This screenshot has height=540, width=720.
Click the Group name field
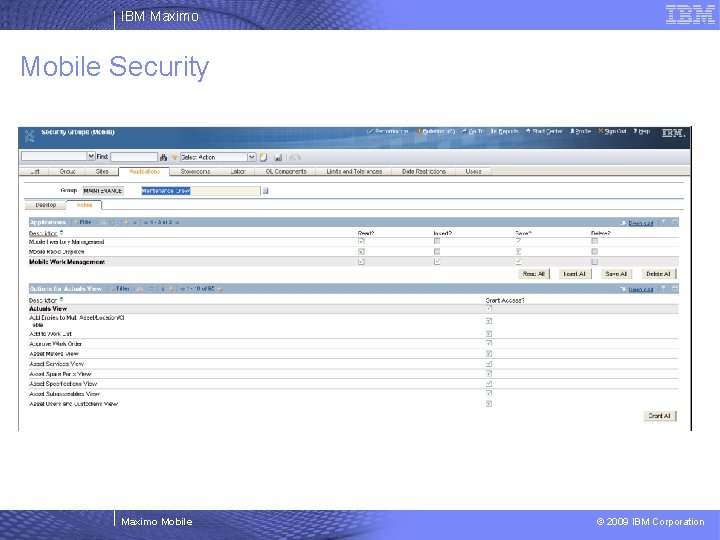tap(103, 191)
